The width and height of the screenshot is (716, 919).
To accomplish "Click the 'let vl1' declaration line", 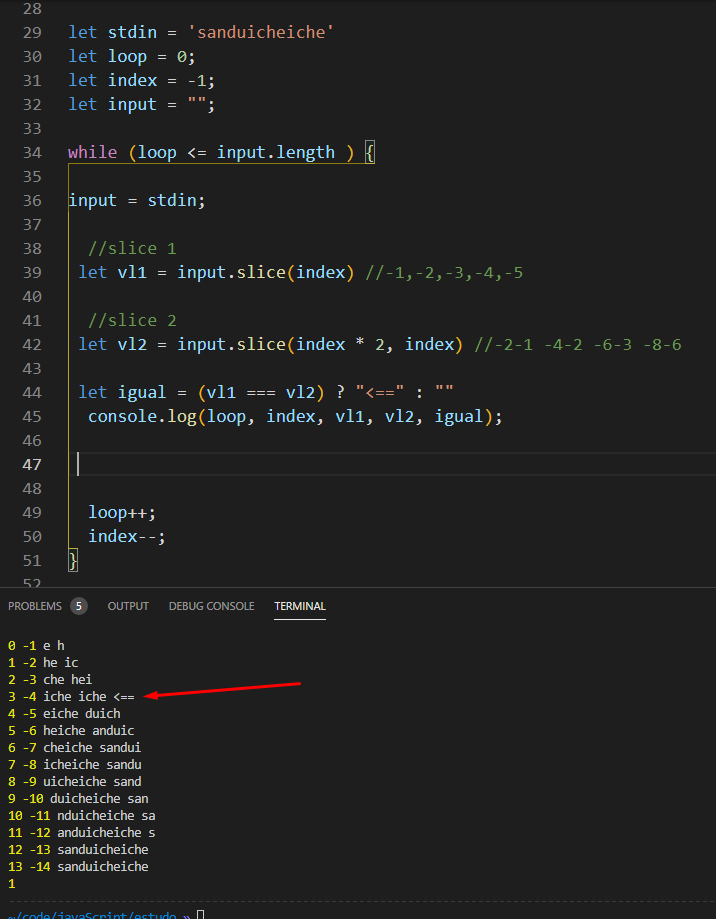I will [x=216, y=273].
